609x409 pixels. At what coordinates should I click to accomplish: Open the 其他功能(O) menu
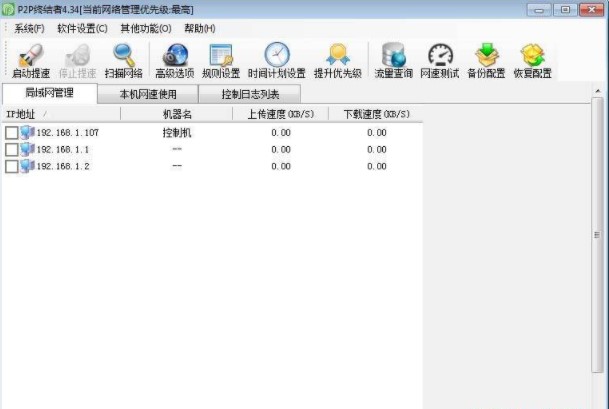click(146, 28)
